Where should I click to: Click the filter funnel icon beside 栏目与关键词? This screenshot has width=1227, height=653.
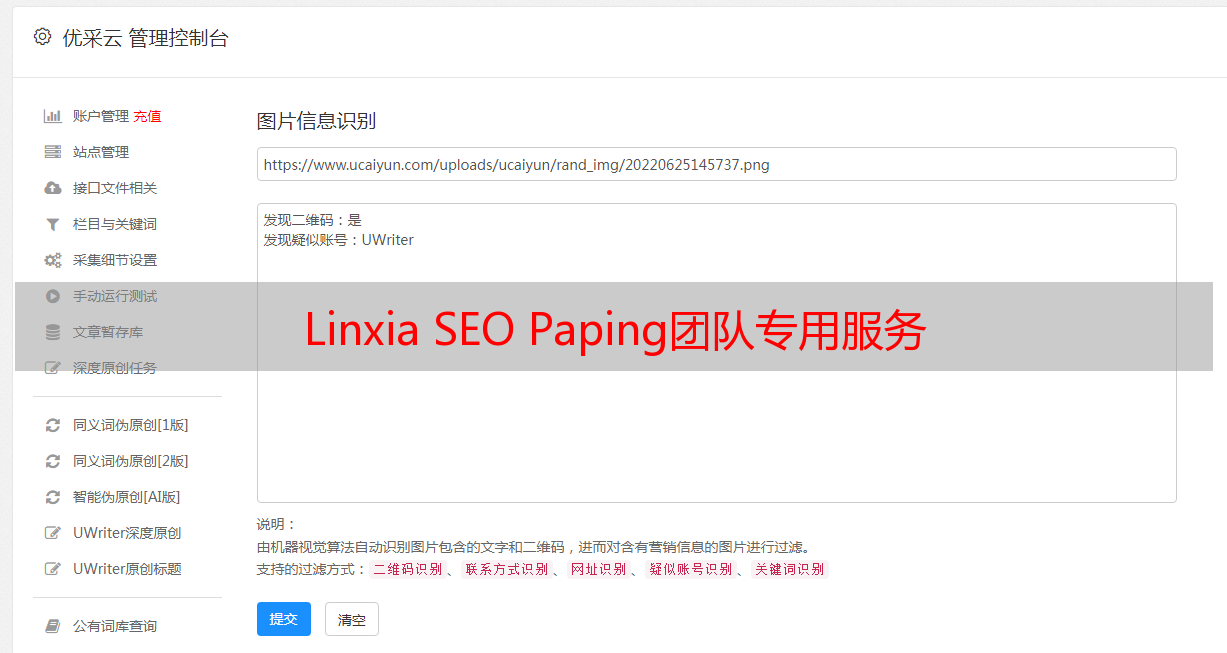pyautogui.click(x=53, y=224)
